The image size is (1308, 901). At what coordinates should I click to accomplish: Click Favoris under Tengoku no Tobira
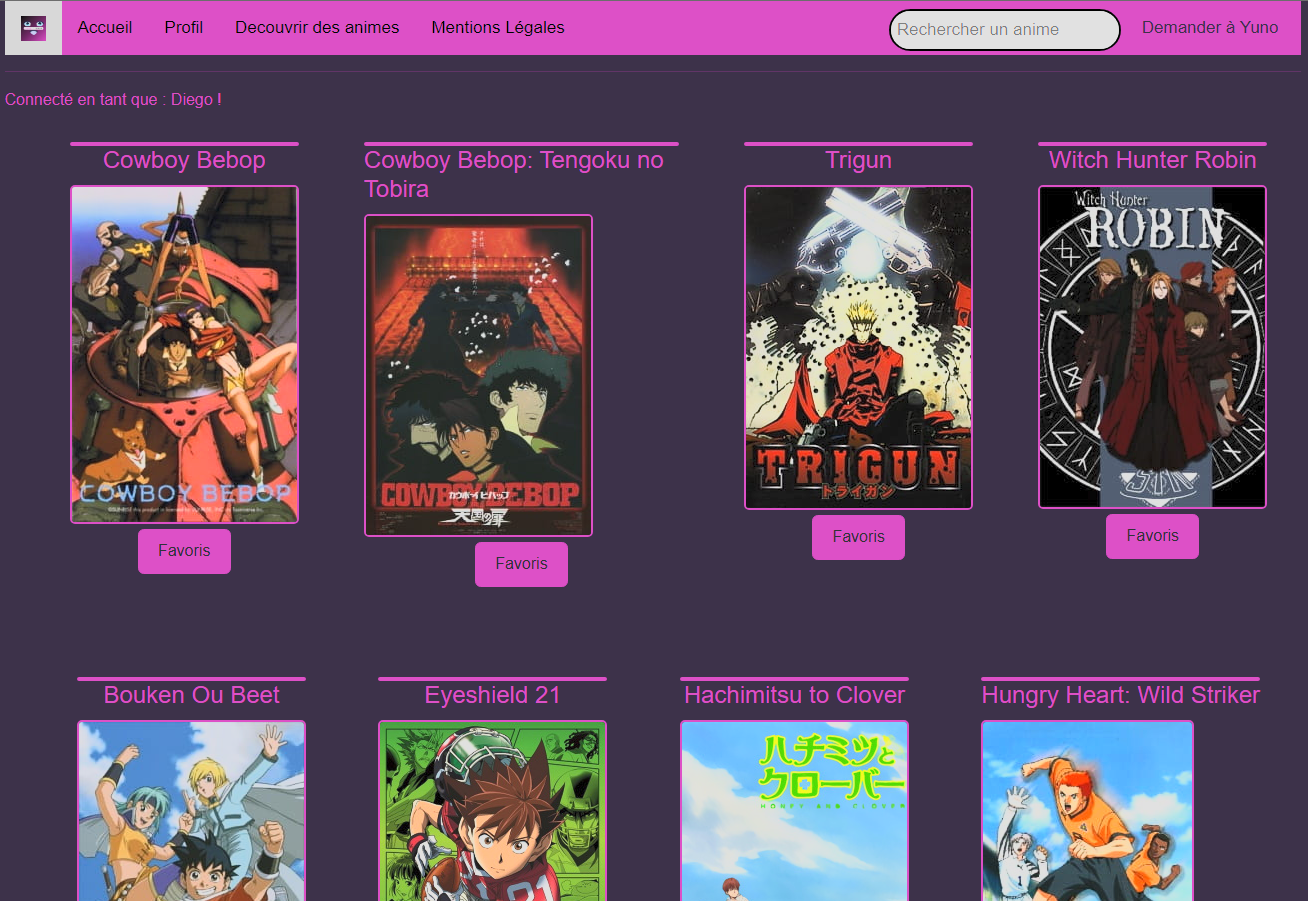(521, 564)
